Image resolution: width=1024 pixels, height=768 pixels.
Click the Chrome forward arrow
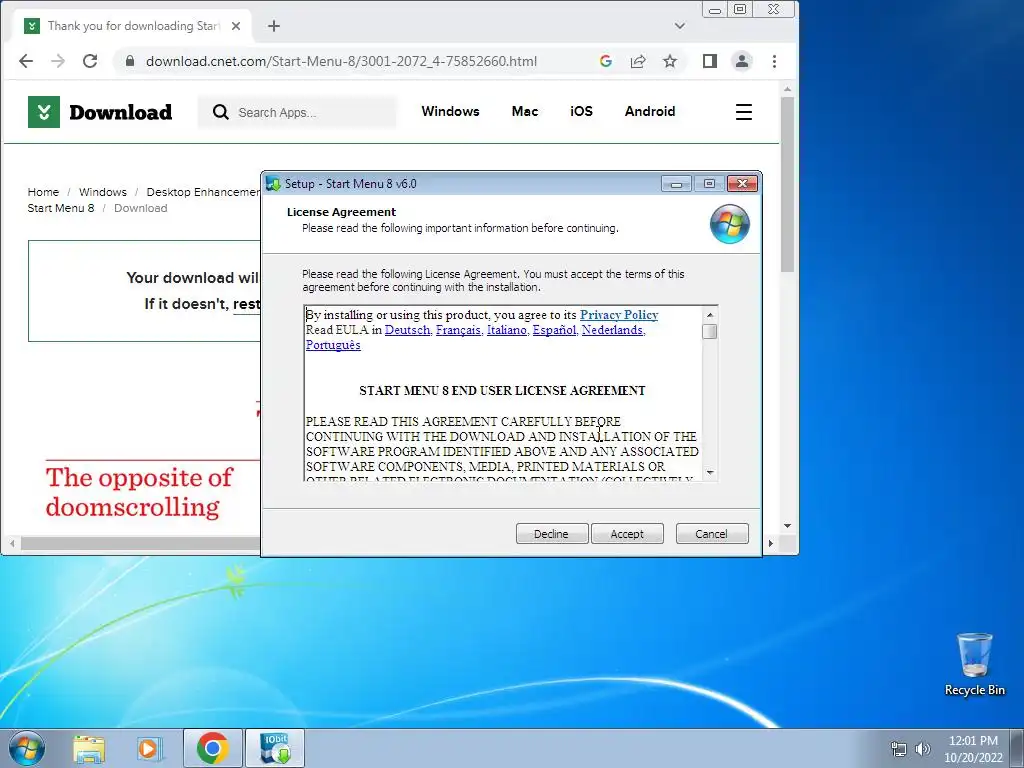coord(58,61)
